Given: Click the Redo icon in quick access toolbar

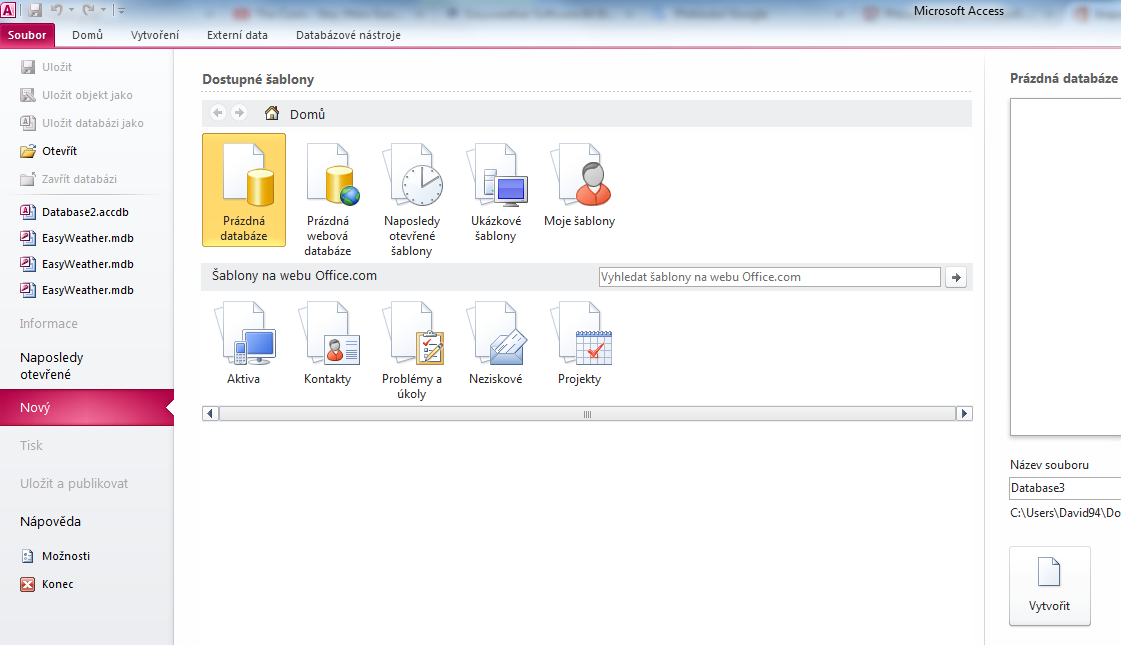Looking at the screenshot, I should click(x=89, y=10).
